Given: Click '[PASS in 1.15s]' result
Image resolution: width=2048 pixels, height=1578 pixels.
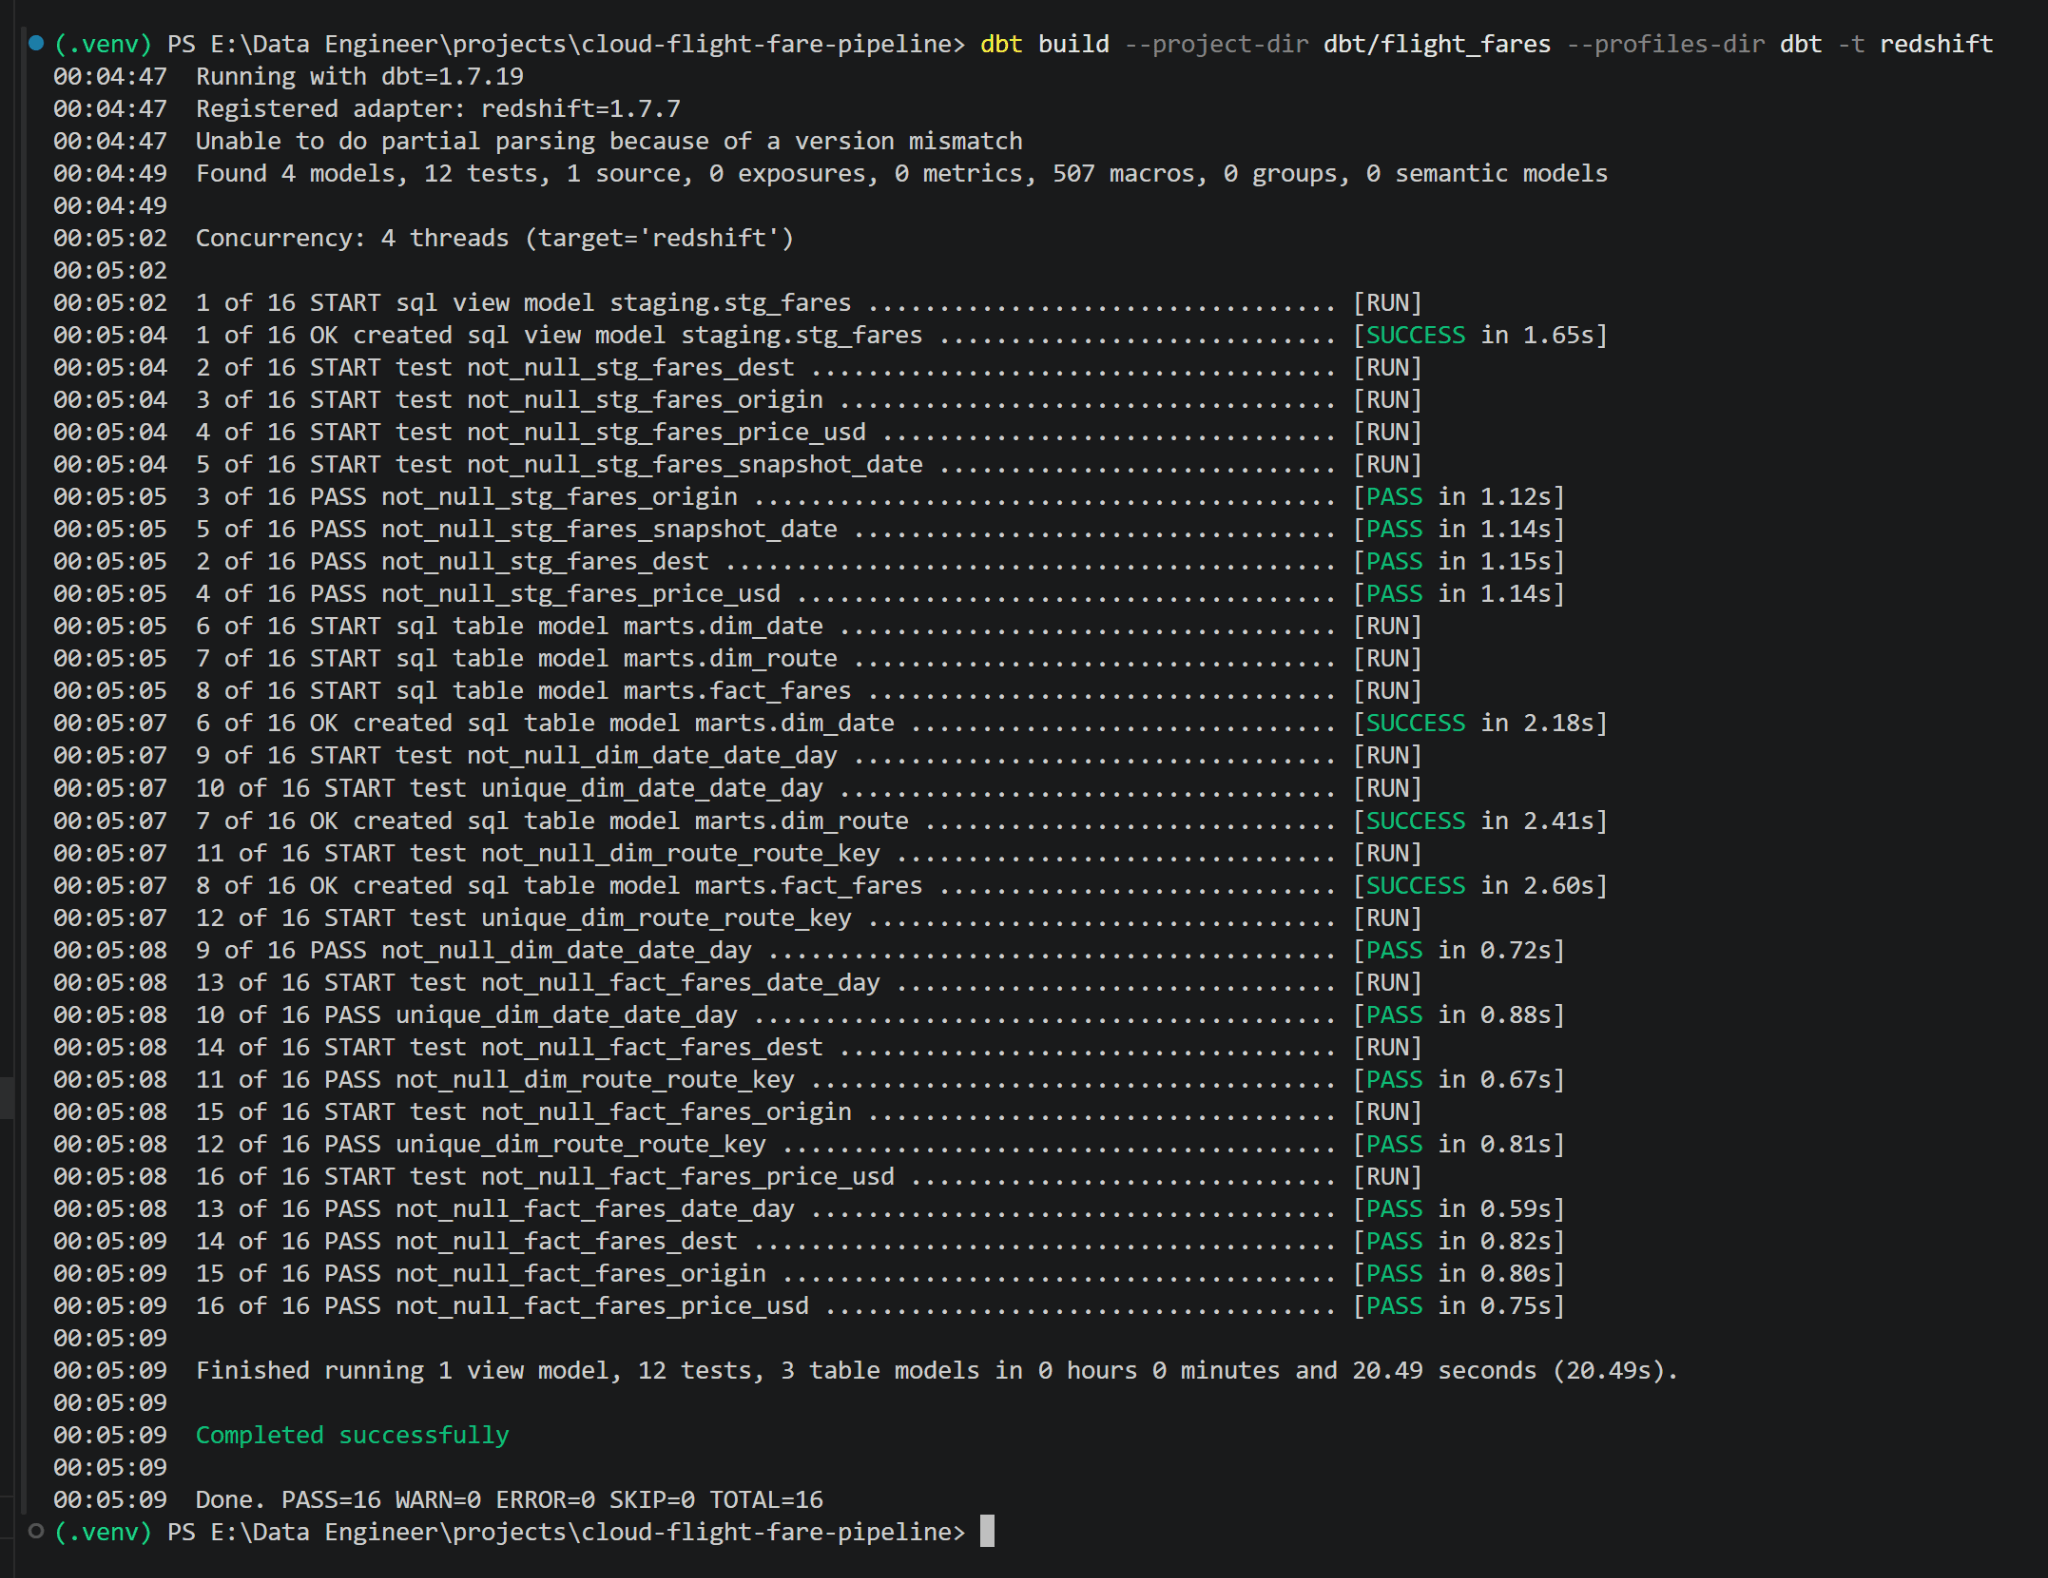Looking at the screenshot, I should tap(1459, 561).
